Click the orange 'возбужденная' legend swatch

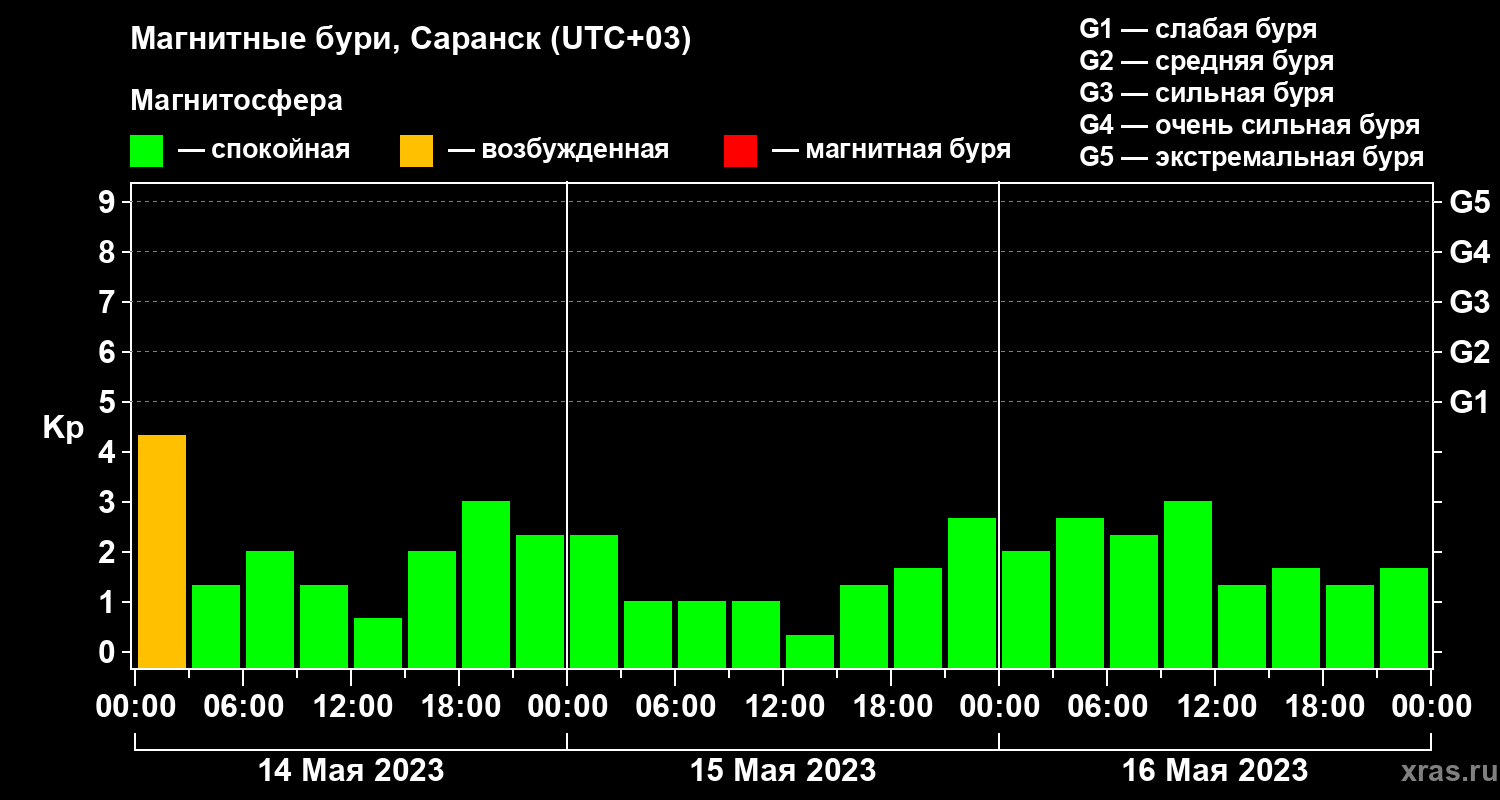(x=416, y=151)
